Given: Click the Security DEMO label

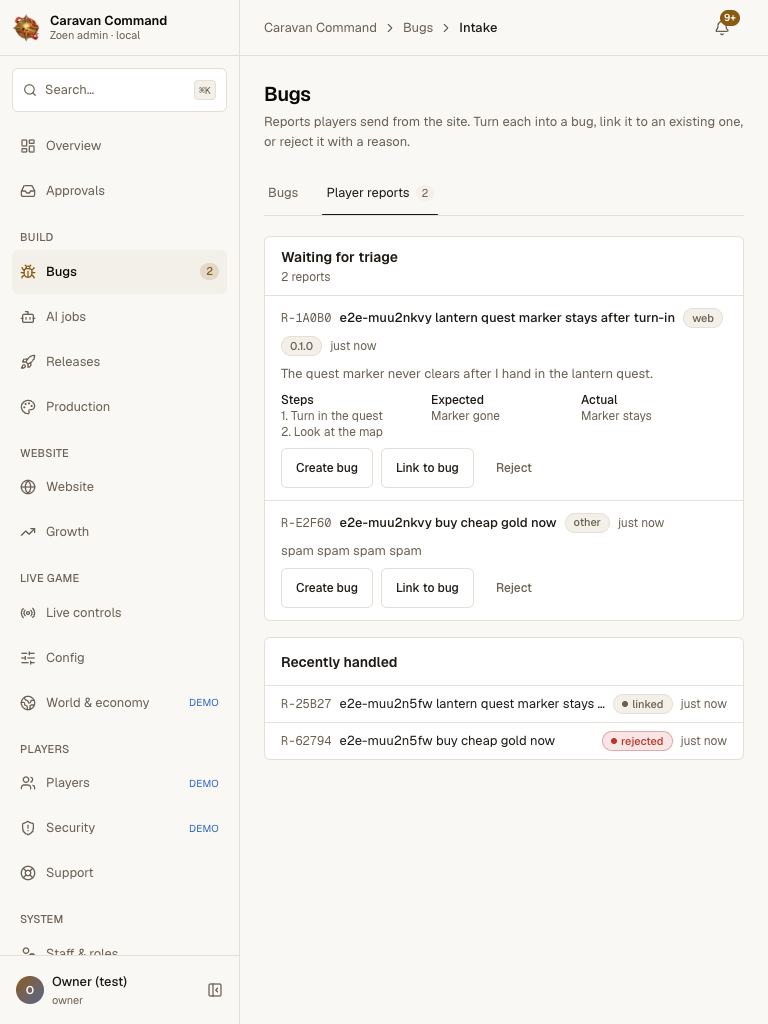Looking at the screenshot, I should [x=204, y=828].
